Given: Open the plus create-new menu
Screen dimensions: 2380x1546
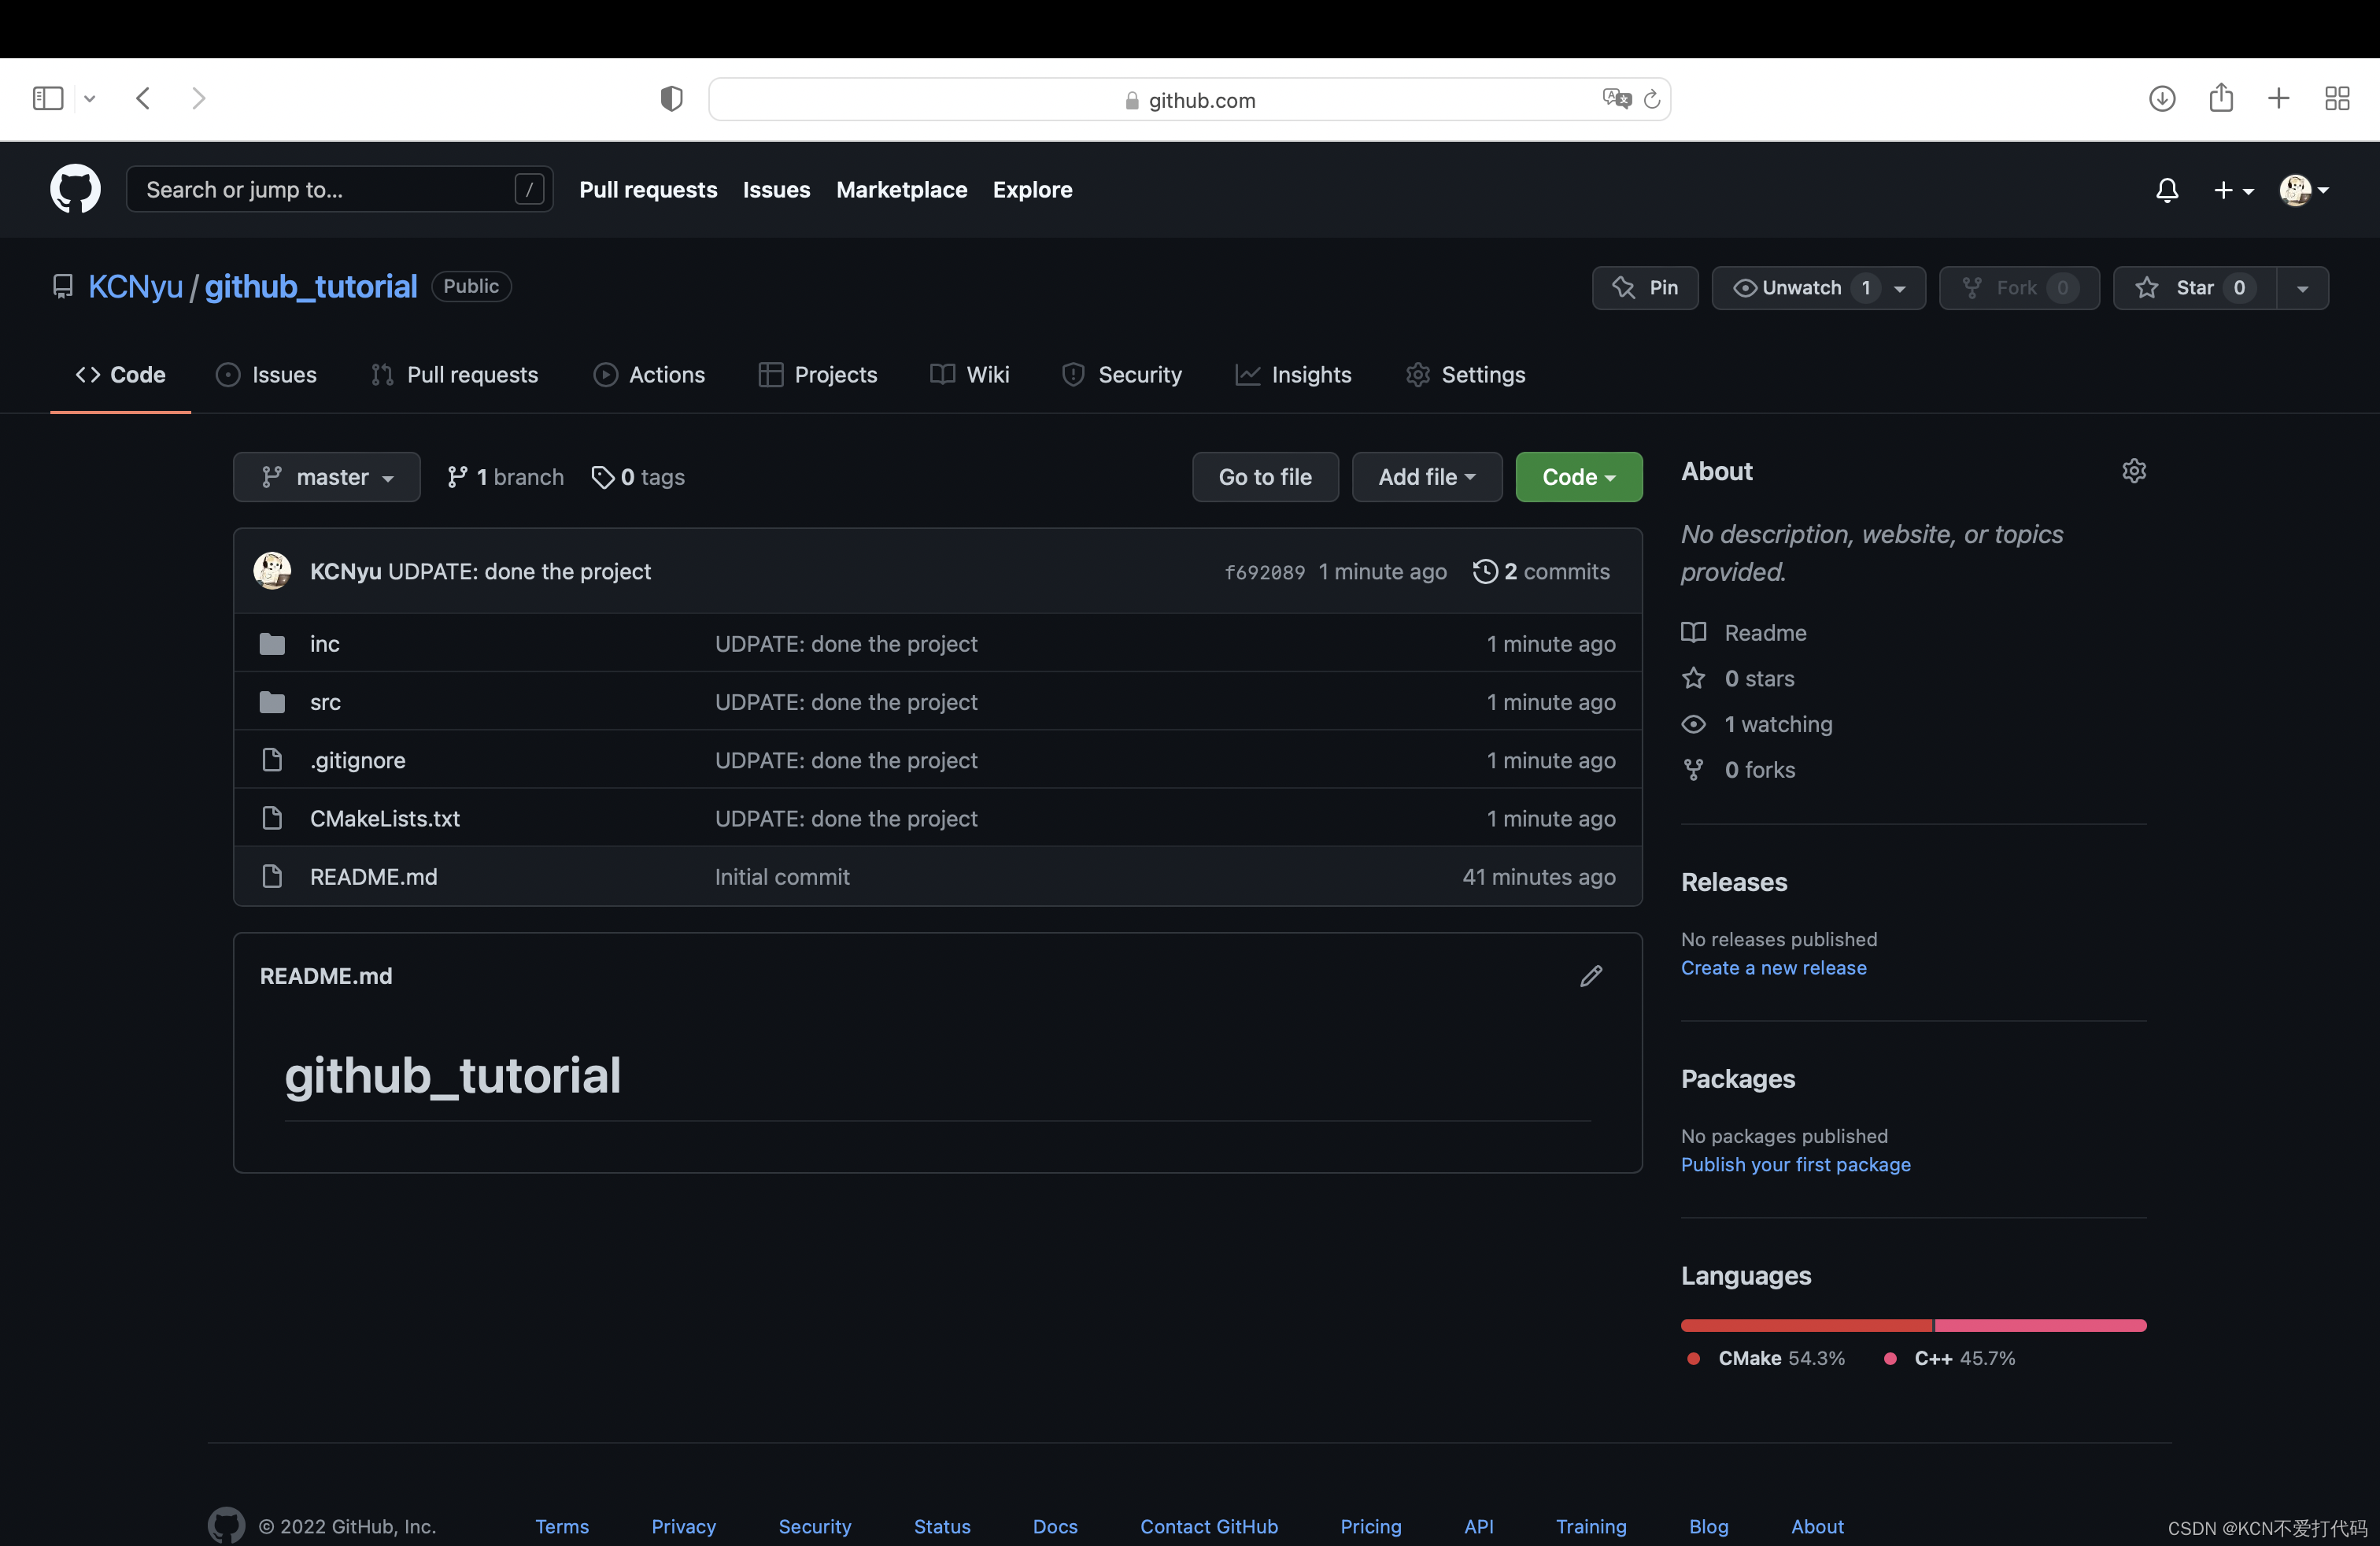Looking at the screenshot, I should point(2232,190).
